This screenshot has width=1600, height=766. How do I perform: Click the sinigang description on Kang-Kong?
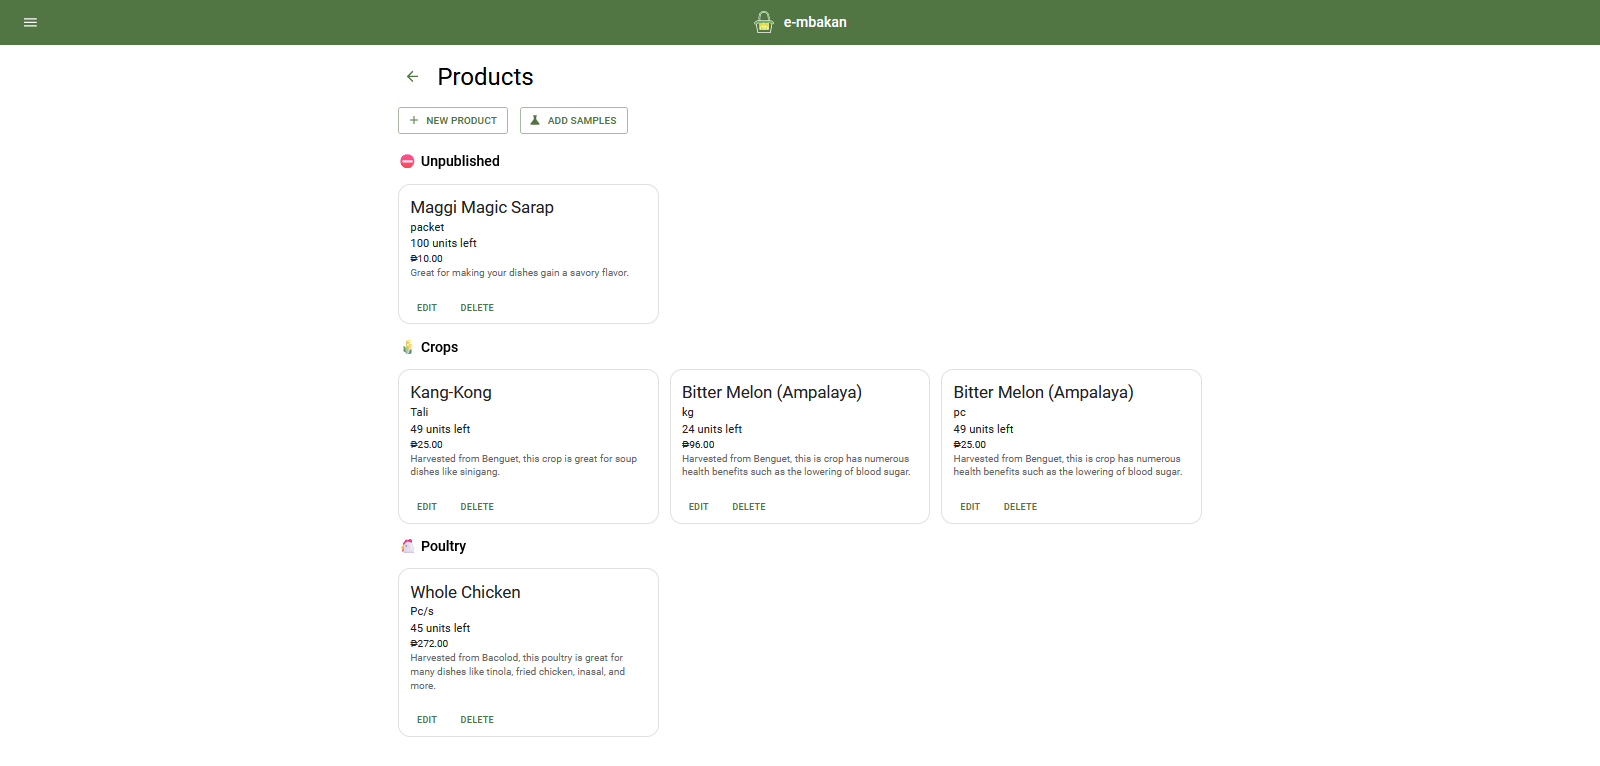click(x=523, y=465)
